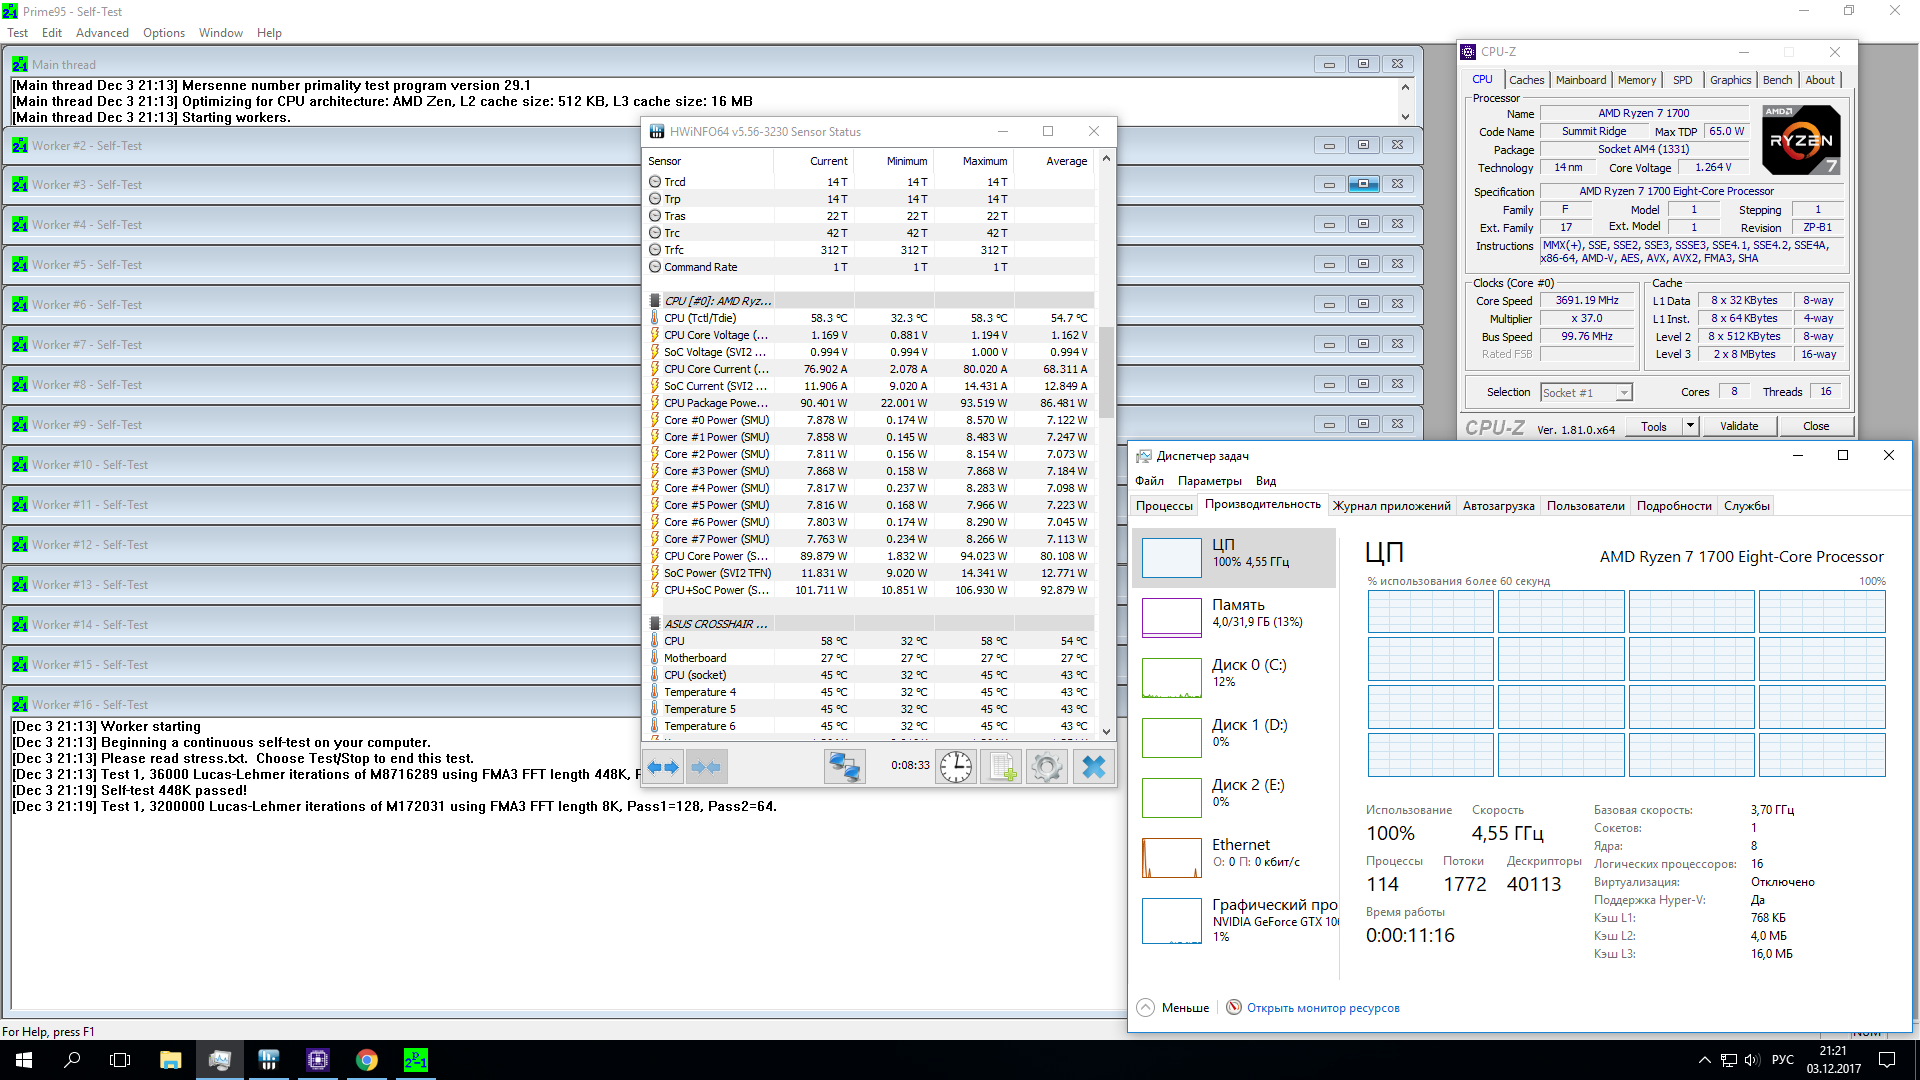The height and width of the screenshot is (1080, 1920).
Task: Open HWiNFO sensor settings gear icon
Action: 1047,767
